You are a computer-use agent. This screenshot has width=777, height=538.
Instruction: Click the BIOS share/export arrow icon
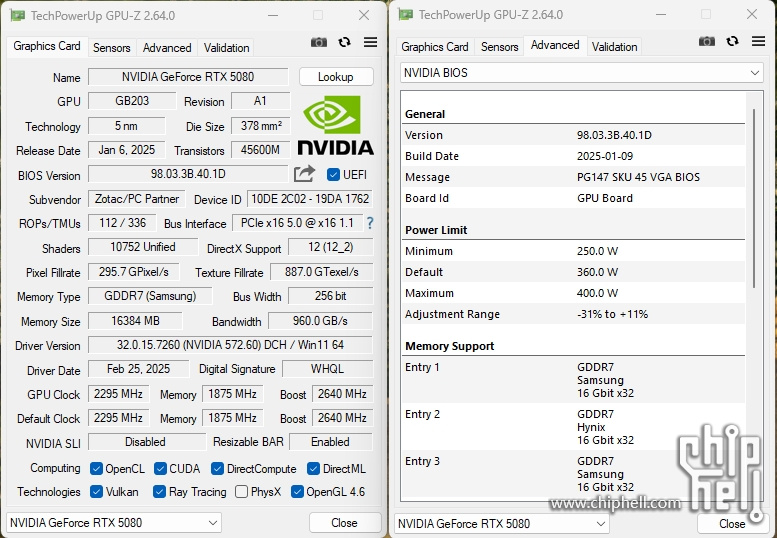304,174
